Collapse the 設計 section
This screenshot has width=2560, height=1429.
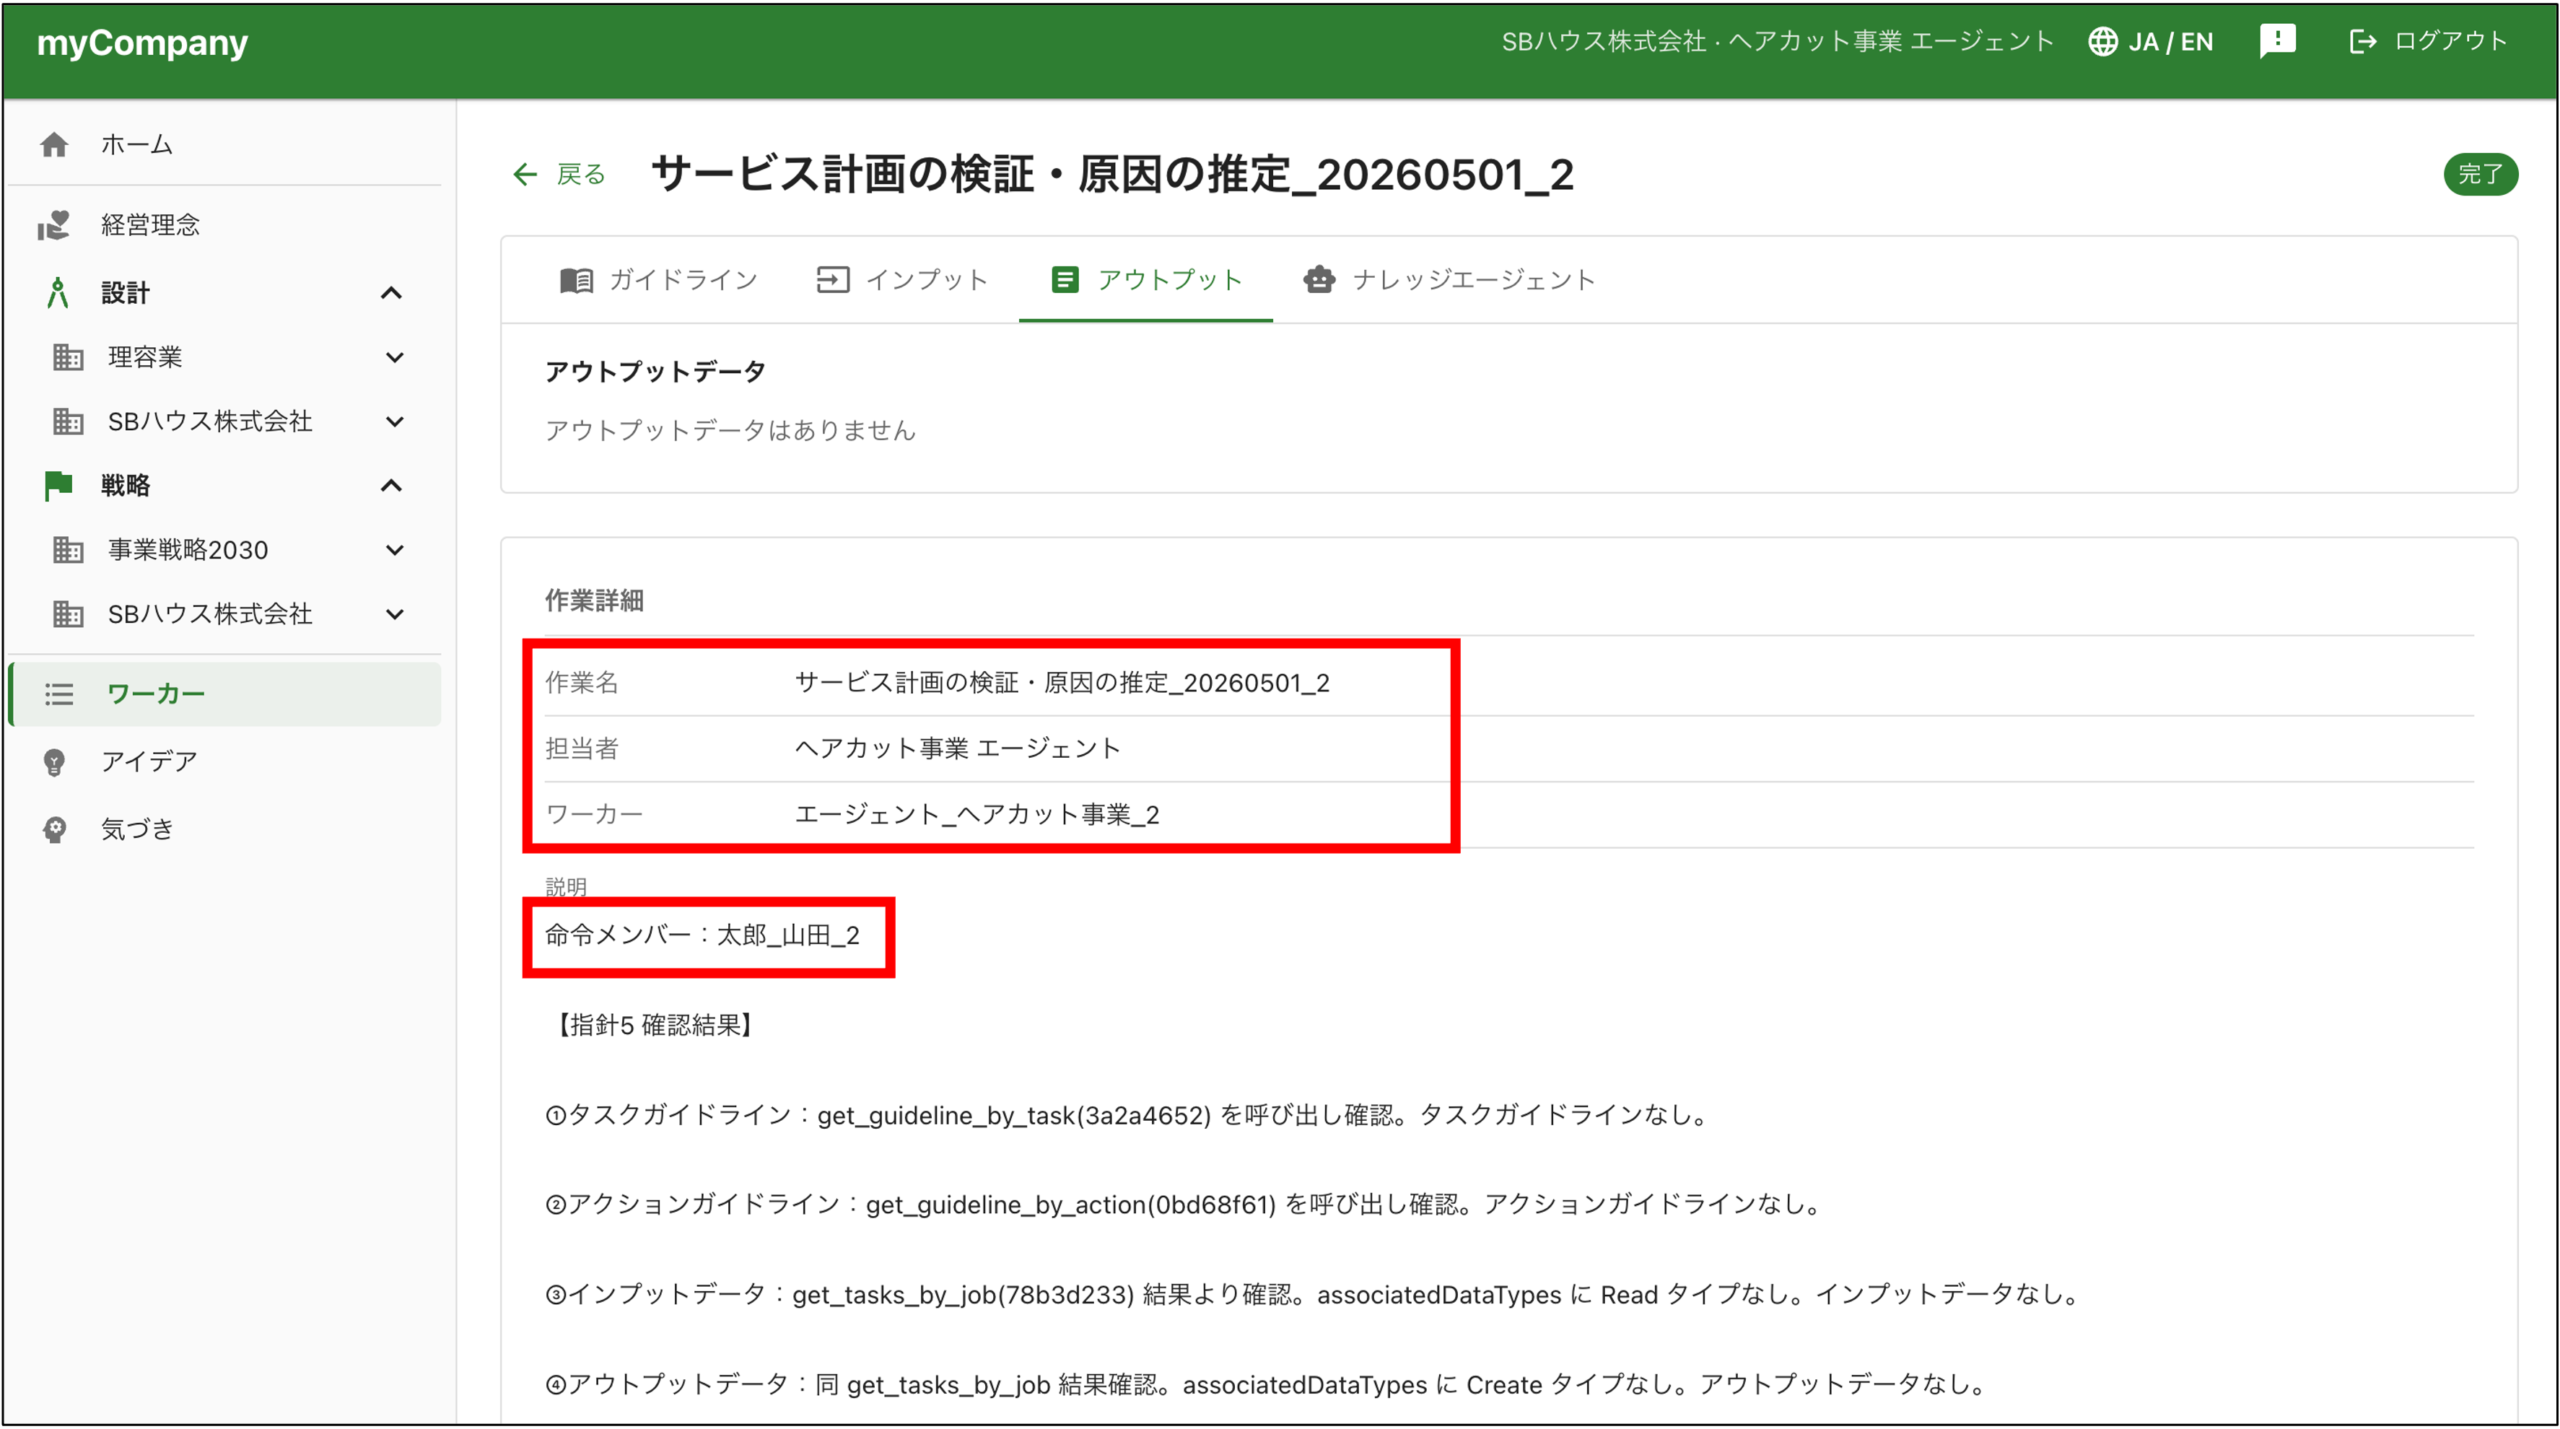click(392, 293)
